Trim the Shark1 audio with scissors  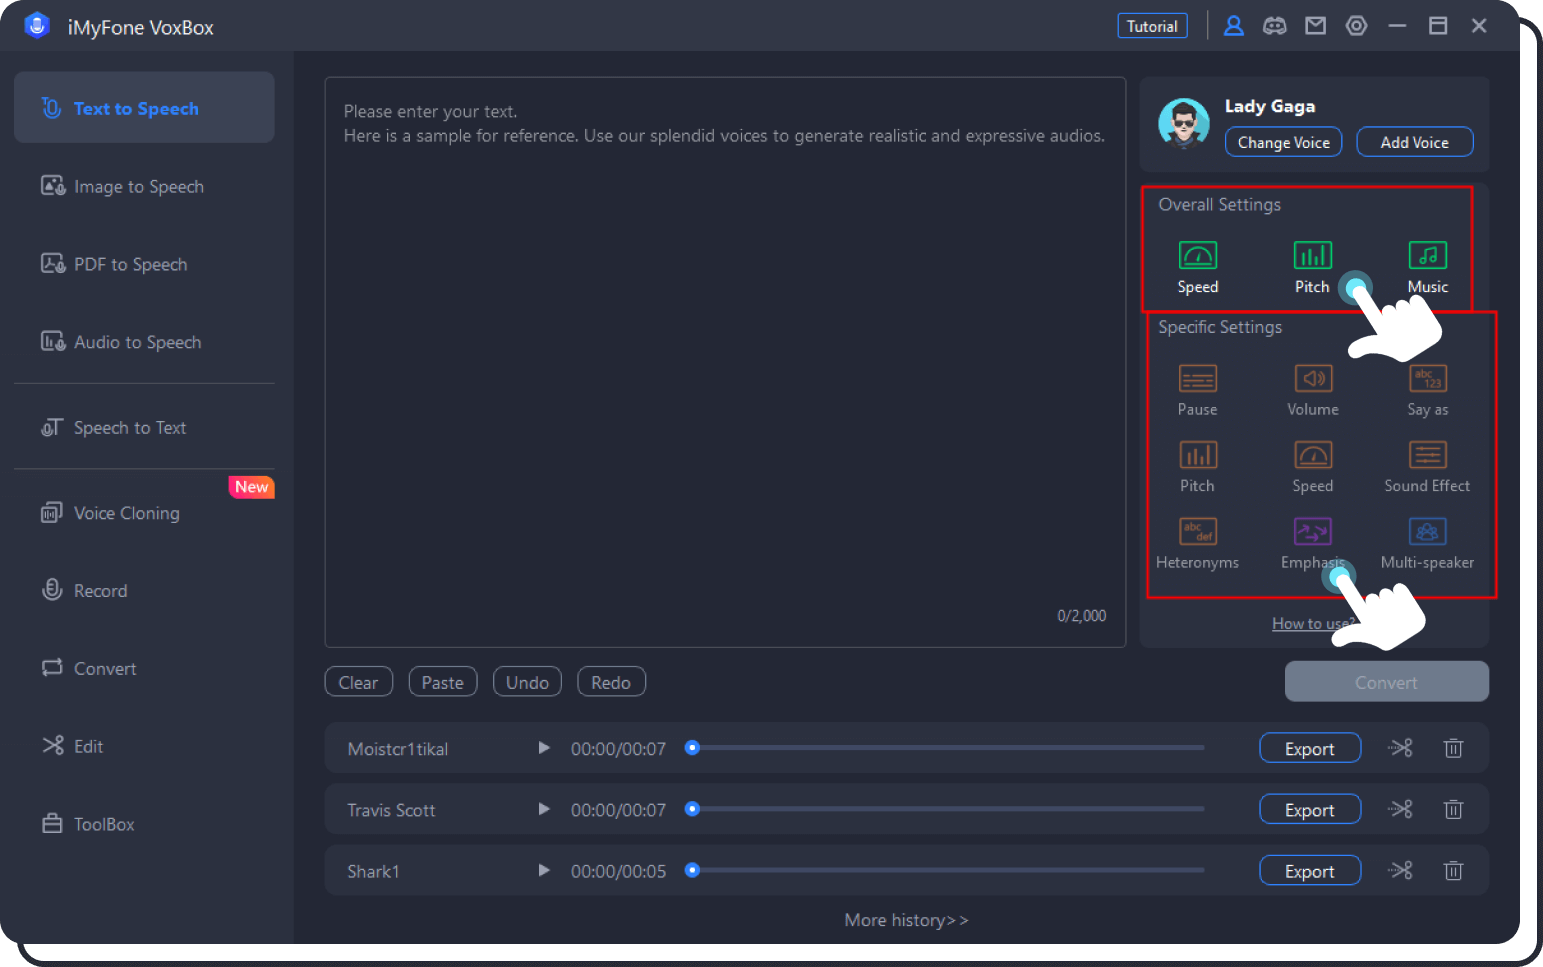[1401, 870]
